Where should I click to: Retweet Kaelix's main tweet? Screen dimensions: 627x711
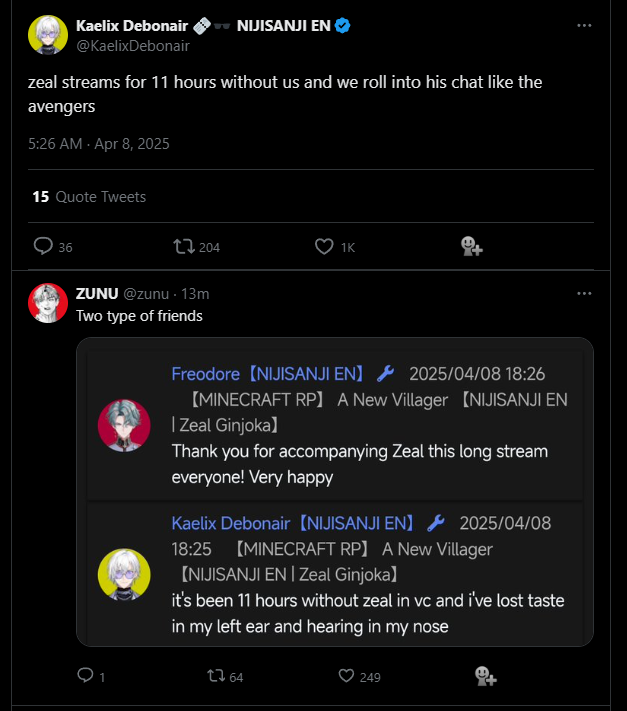pyautogui.click(x=183, y=246)
